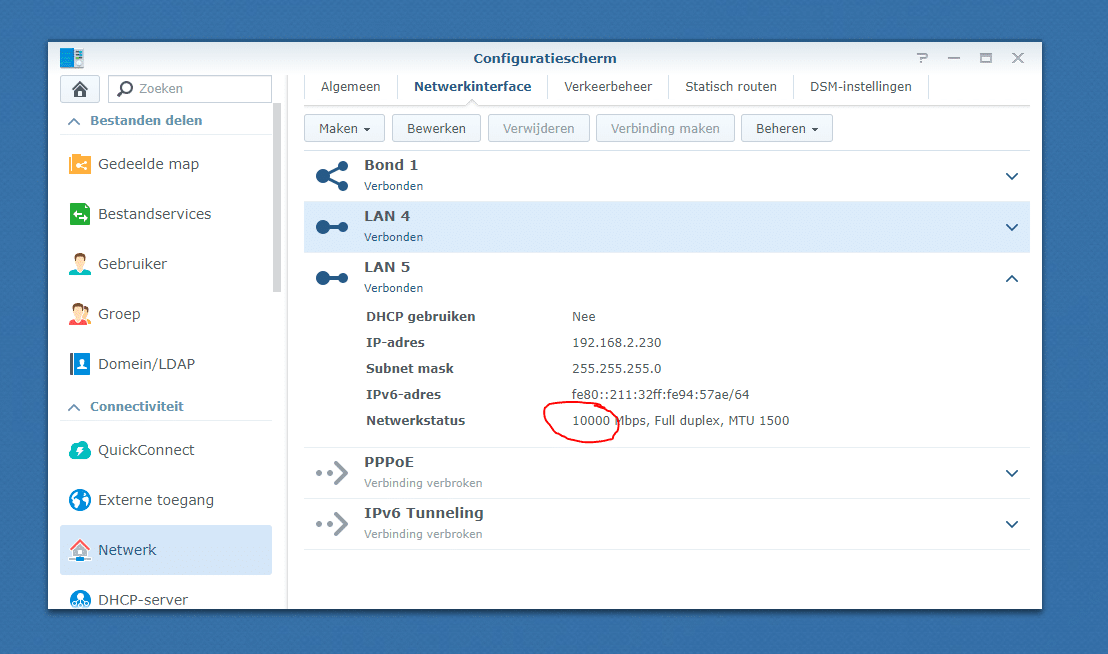Open QuickConnect in sidebar
Image resolution: width=1108 pixels, height=654 pixels.
click(166, 450)
